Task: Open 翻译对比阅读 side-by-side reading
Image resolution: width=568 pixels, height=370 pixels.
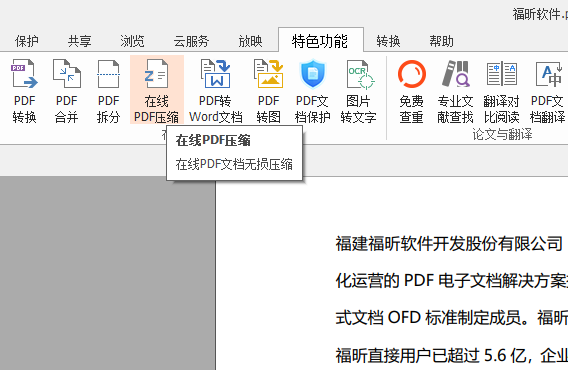Action: pos(501,91)
